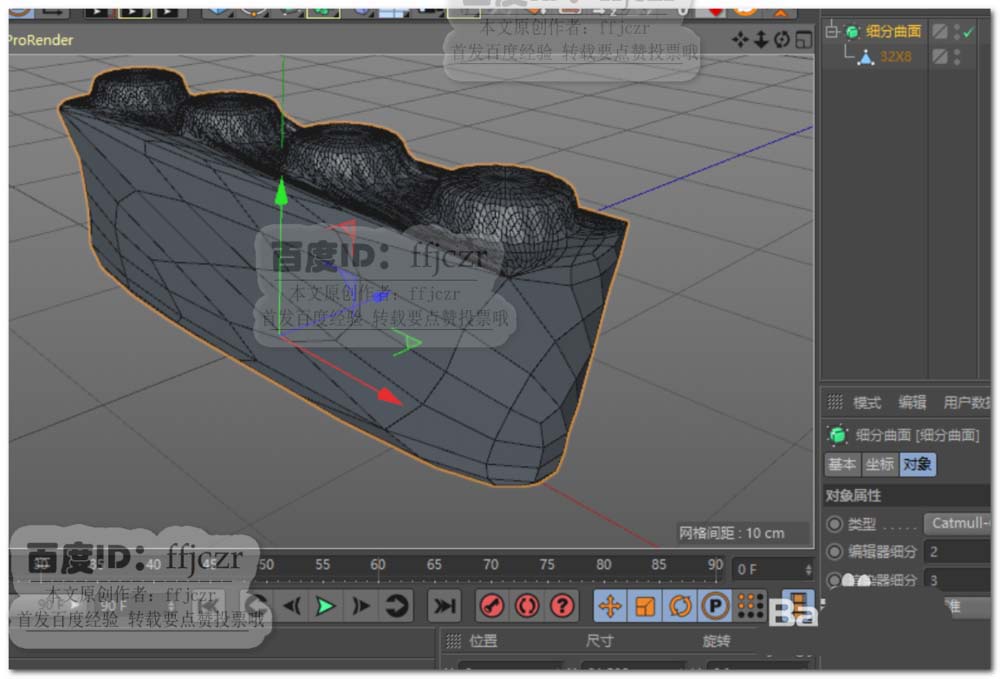Open the 模式 menu in attributes panel
The width and height of the screenshot is (1000, 679).
(x=866, y=403)
